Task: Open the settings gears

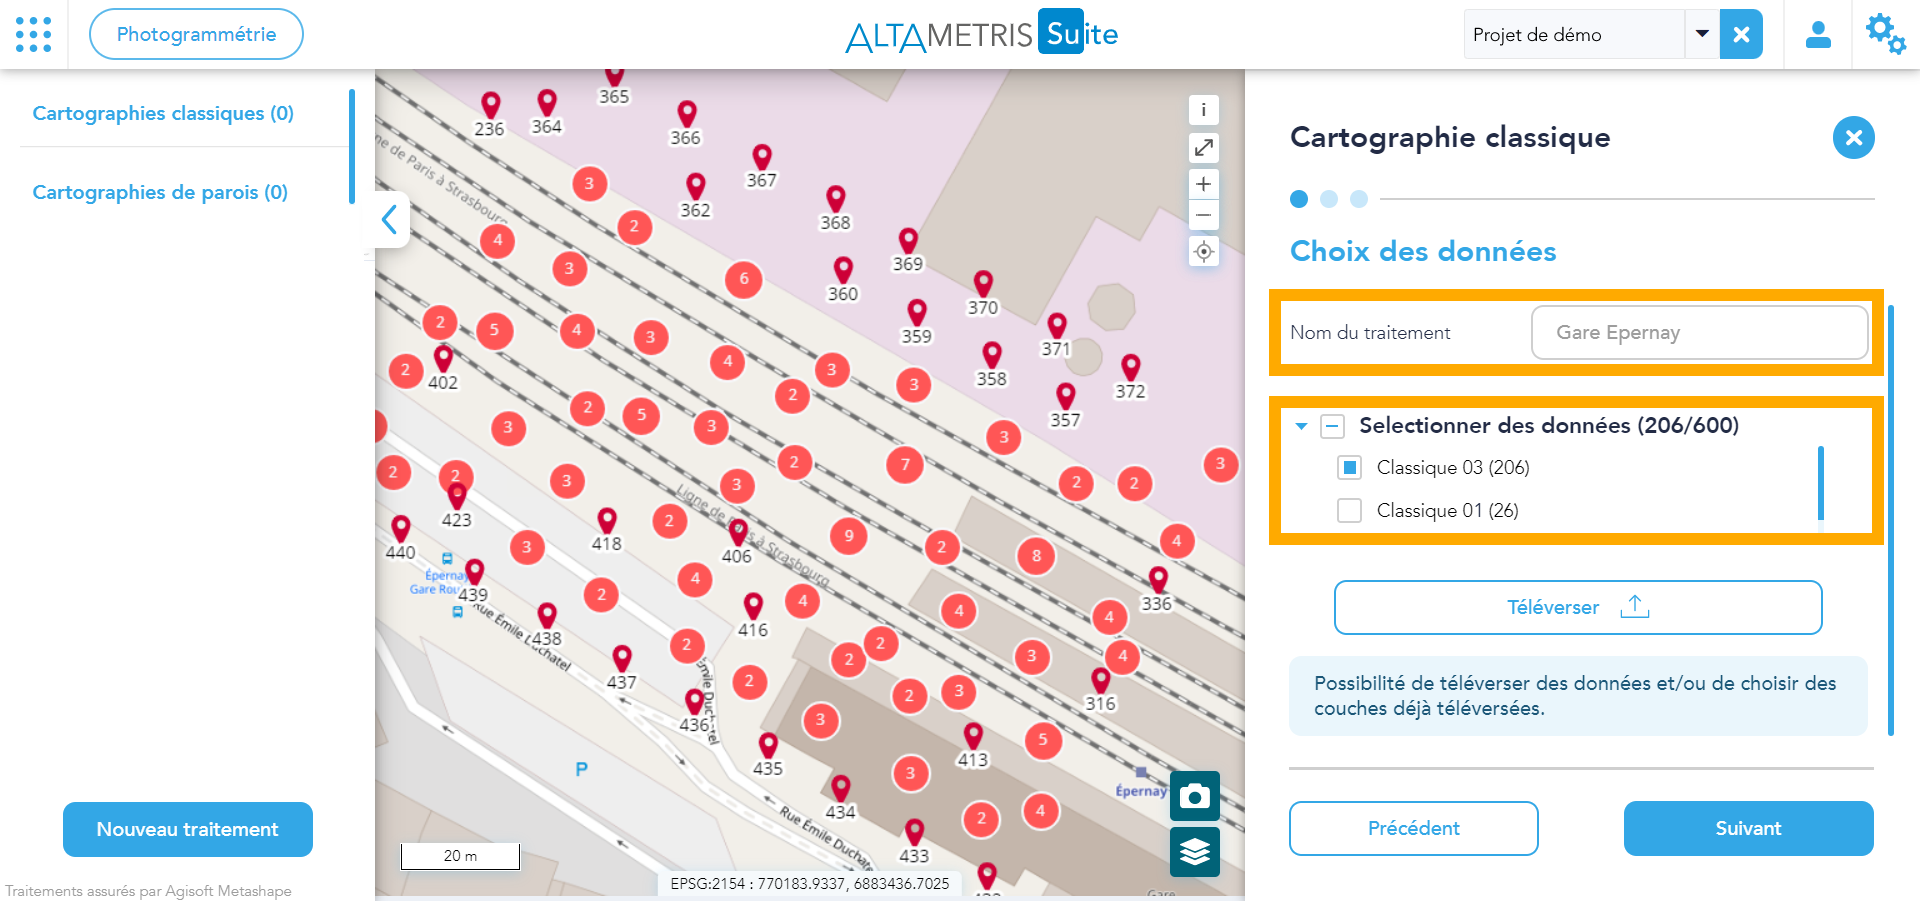Action: 1885,34
